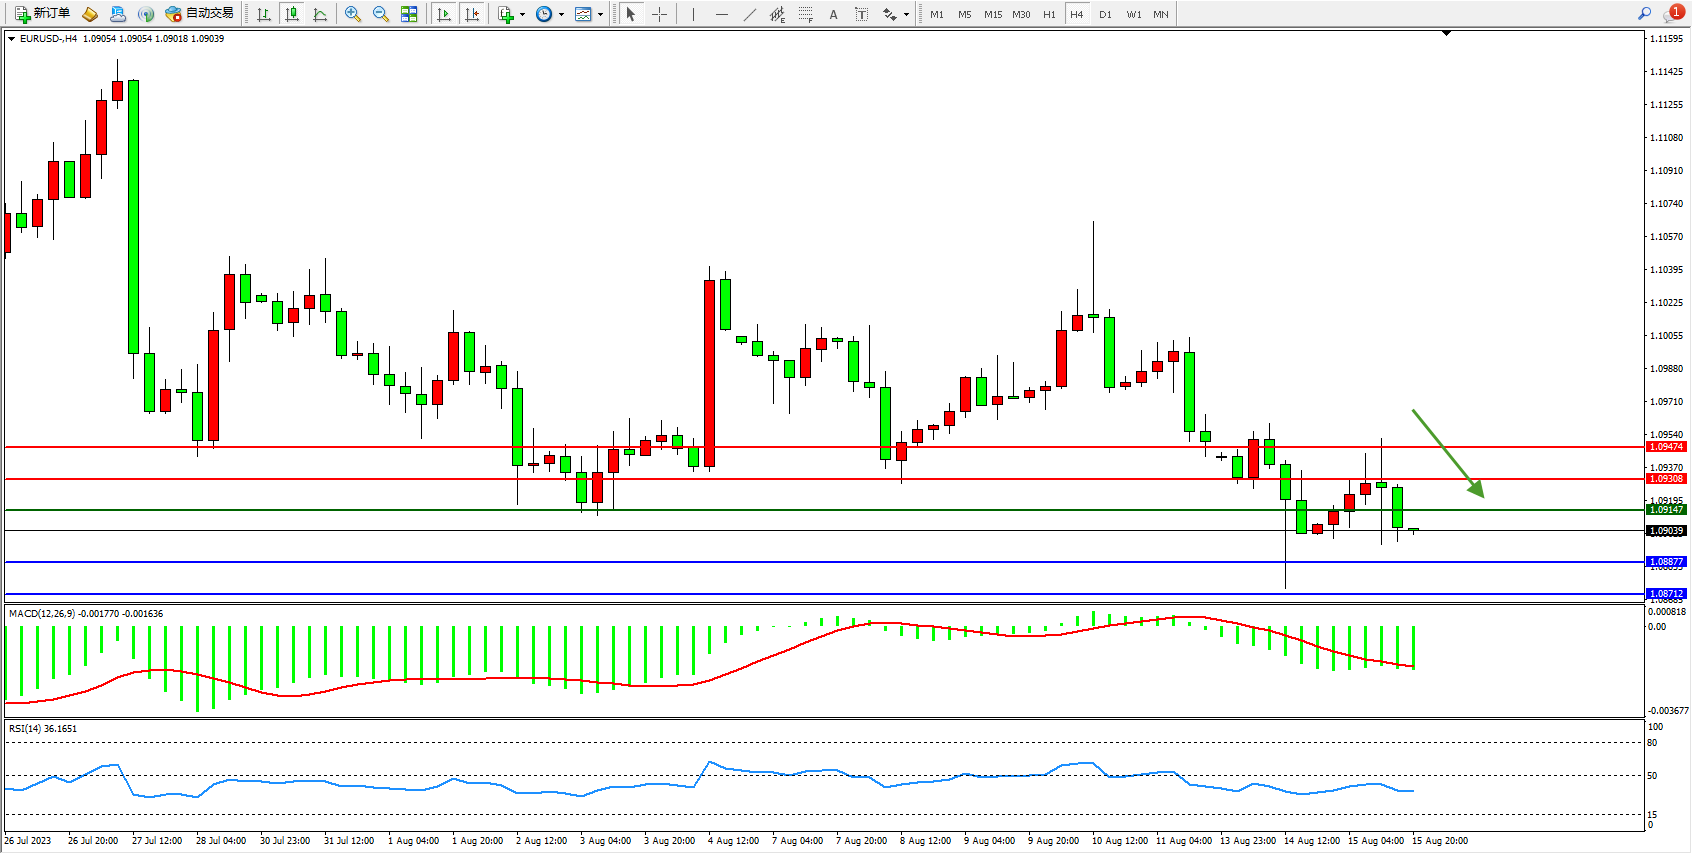Switch chart to line chart display

pyautogui.click(x=320, y=14)
